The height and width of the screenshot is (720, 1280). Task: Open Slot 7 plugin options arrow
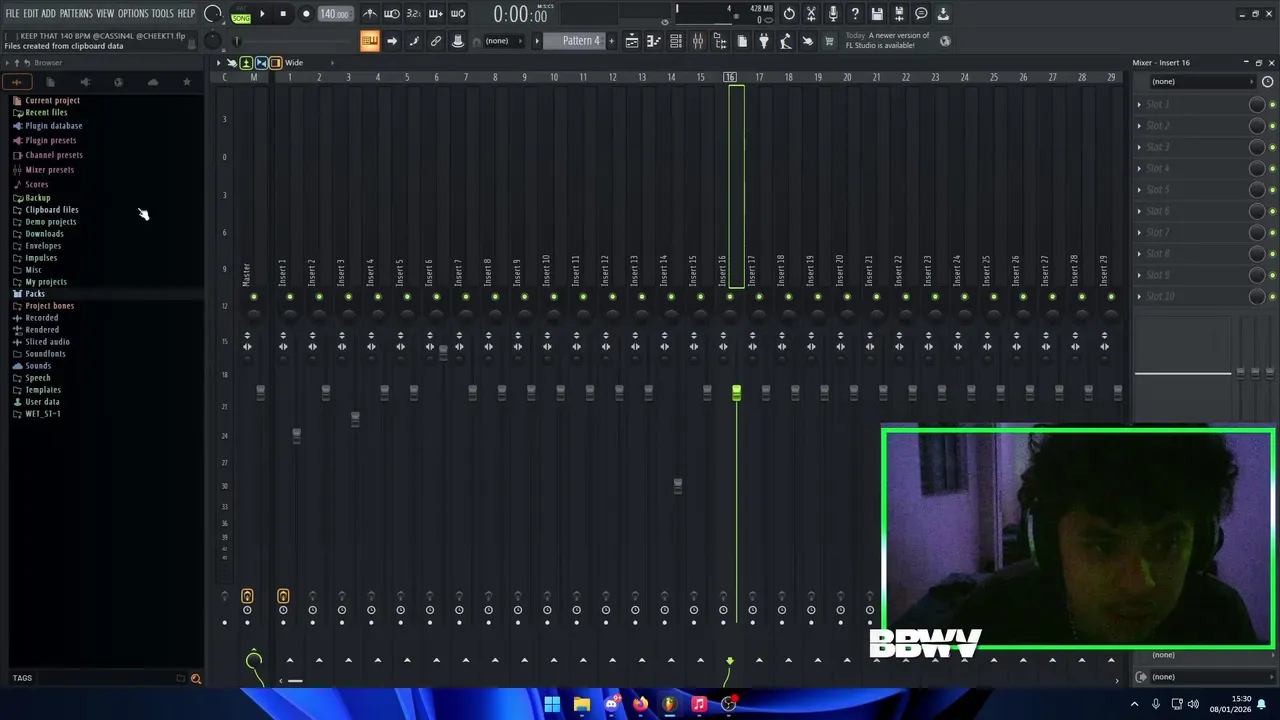pyautogui.click(x=1139, y=232)
